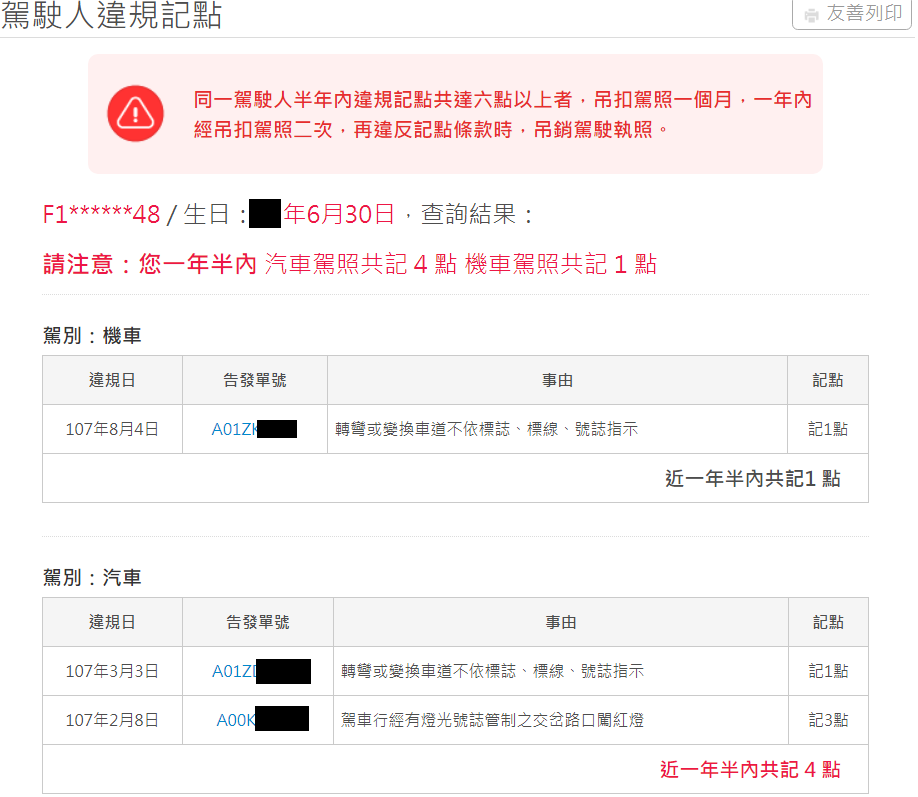Click the 記3點 cell for running a red light
The height and width of the screenshot is (797, 918).
tap(826, 720)
